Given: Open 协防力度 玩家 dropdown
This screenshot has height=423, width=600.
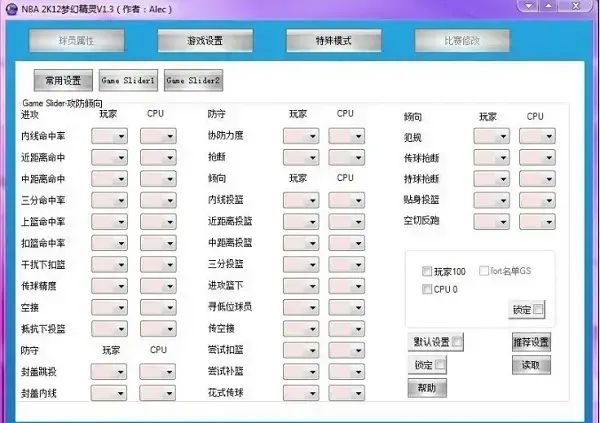Looking at the screenshot, I should (301, 136).
